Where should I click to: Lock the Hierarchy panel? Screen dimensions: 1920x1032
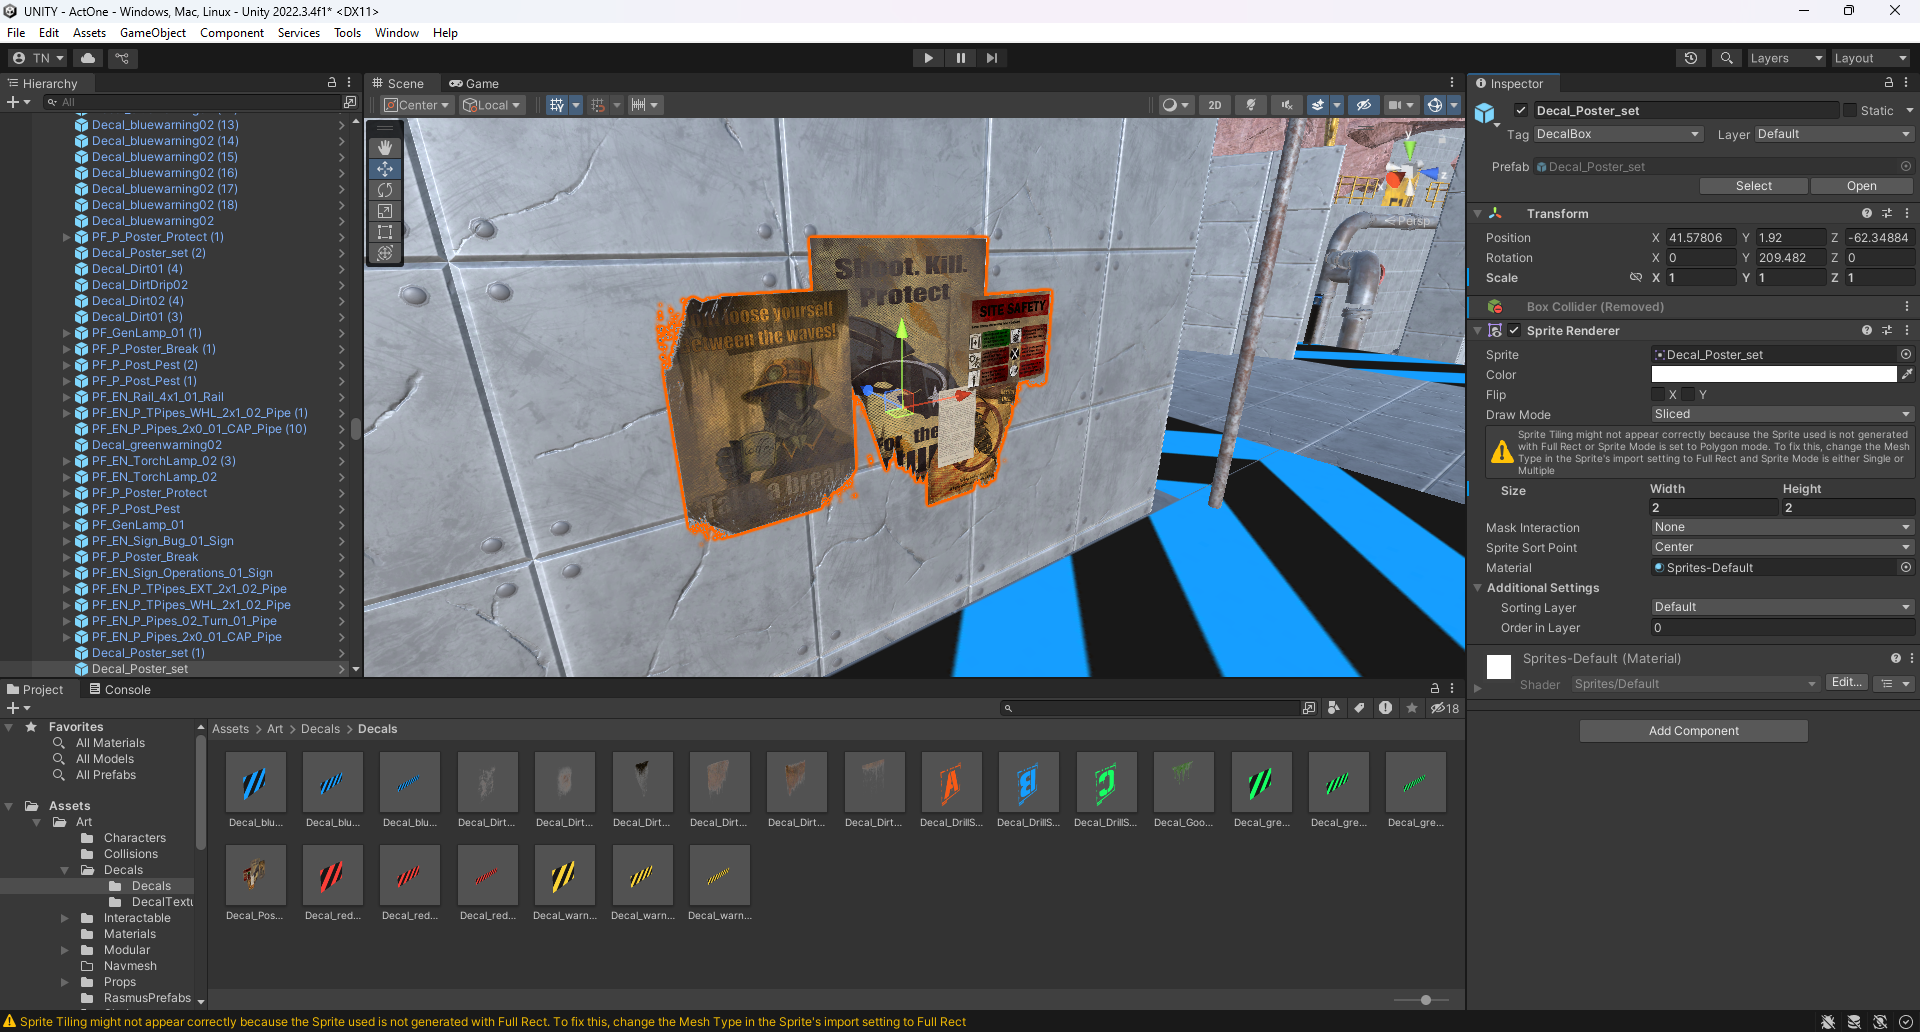click(x=332, y=83)
